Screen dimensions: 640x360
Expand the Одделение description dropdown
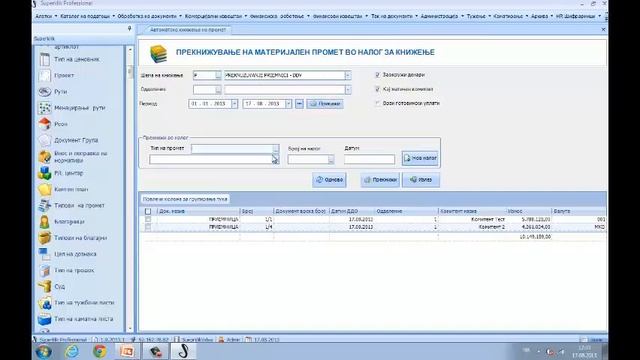tap(348, 90)
